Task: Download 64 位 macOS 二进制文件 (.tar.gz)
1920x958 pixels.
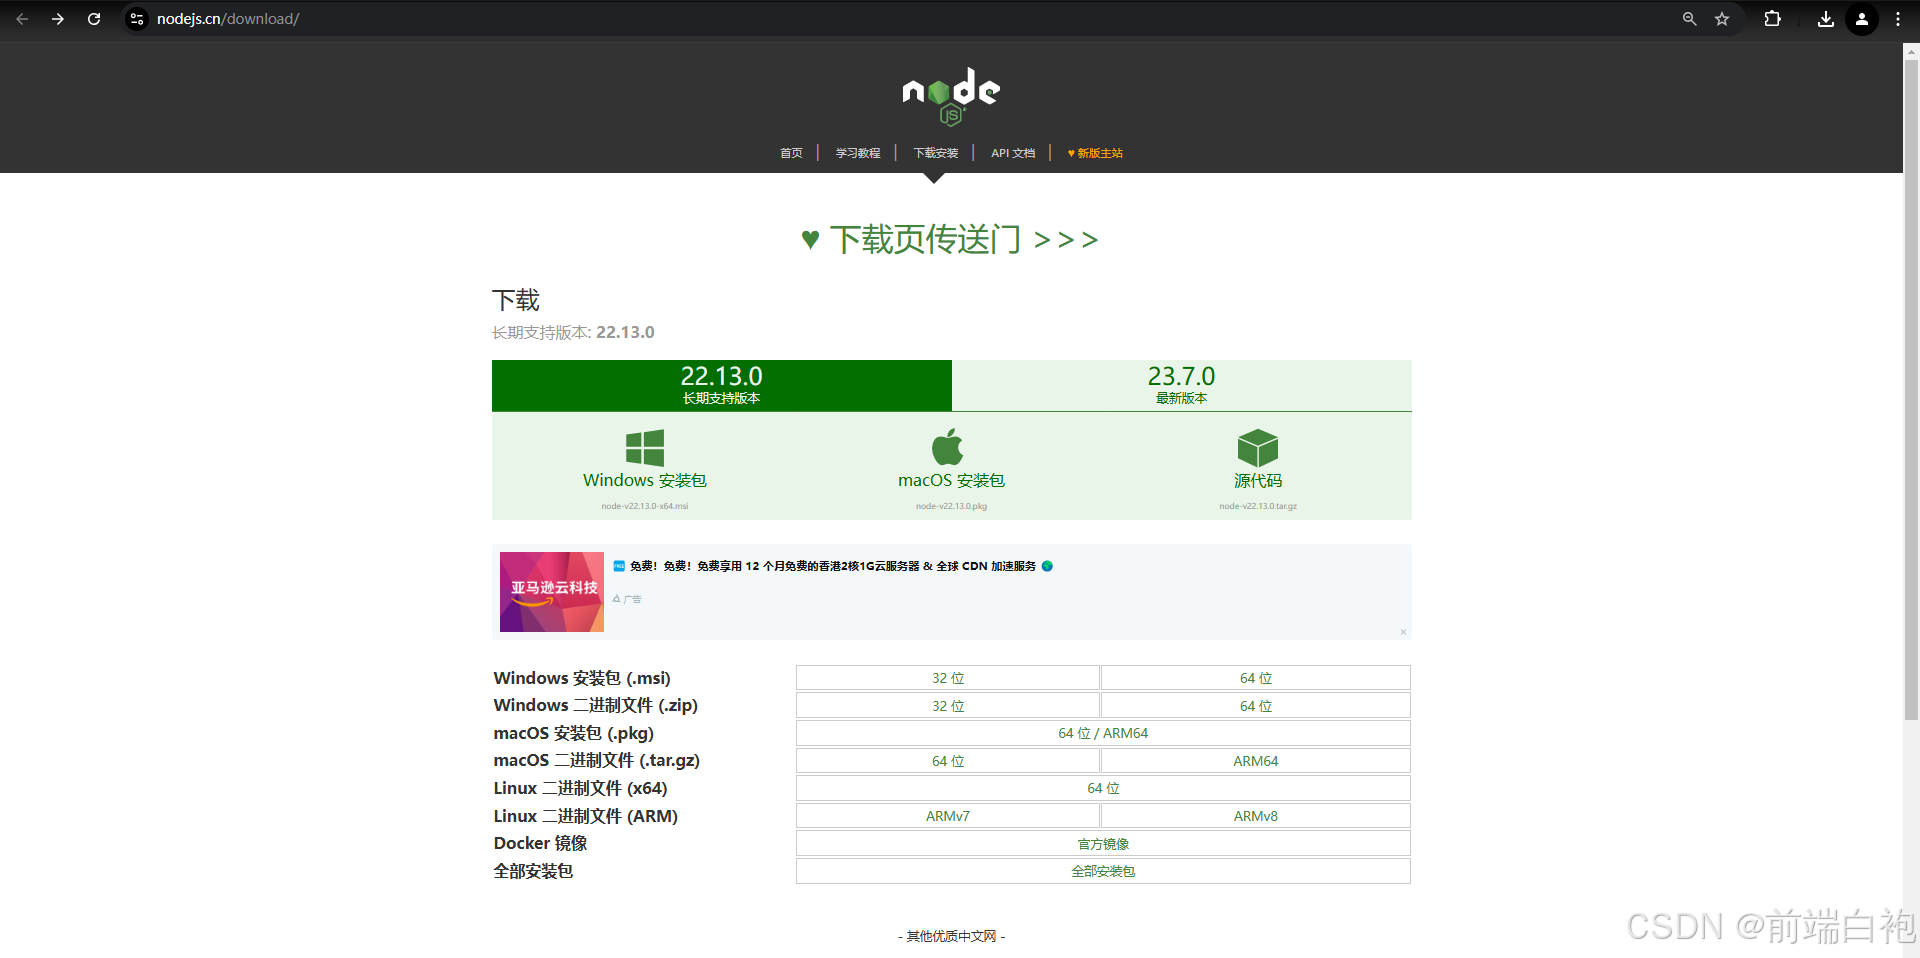Action: pos(948,761)
